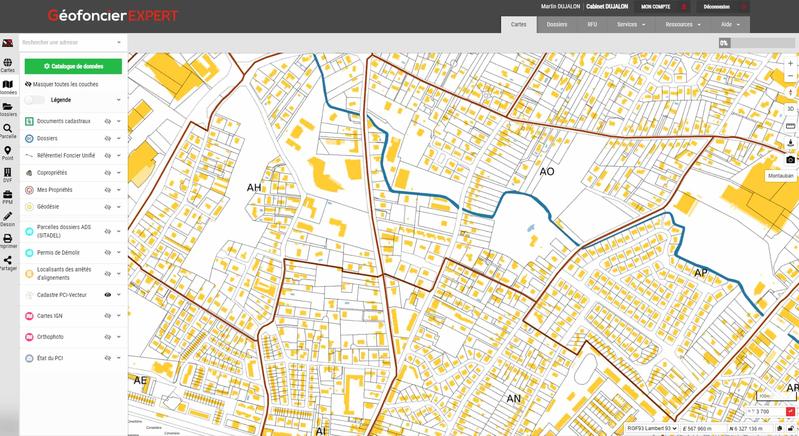The image size is (799, 436).
Task: Open the Parcelle search tool
Action: point(7,130)
